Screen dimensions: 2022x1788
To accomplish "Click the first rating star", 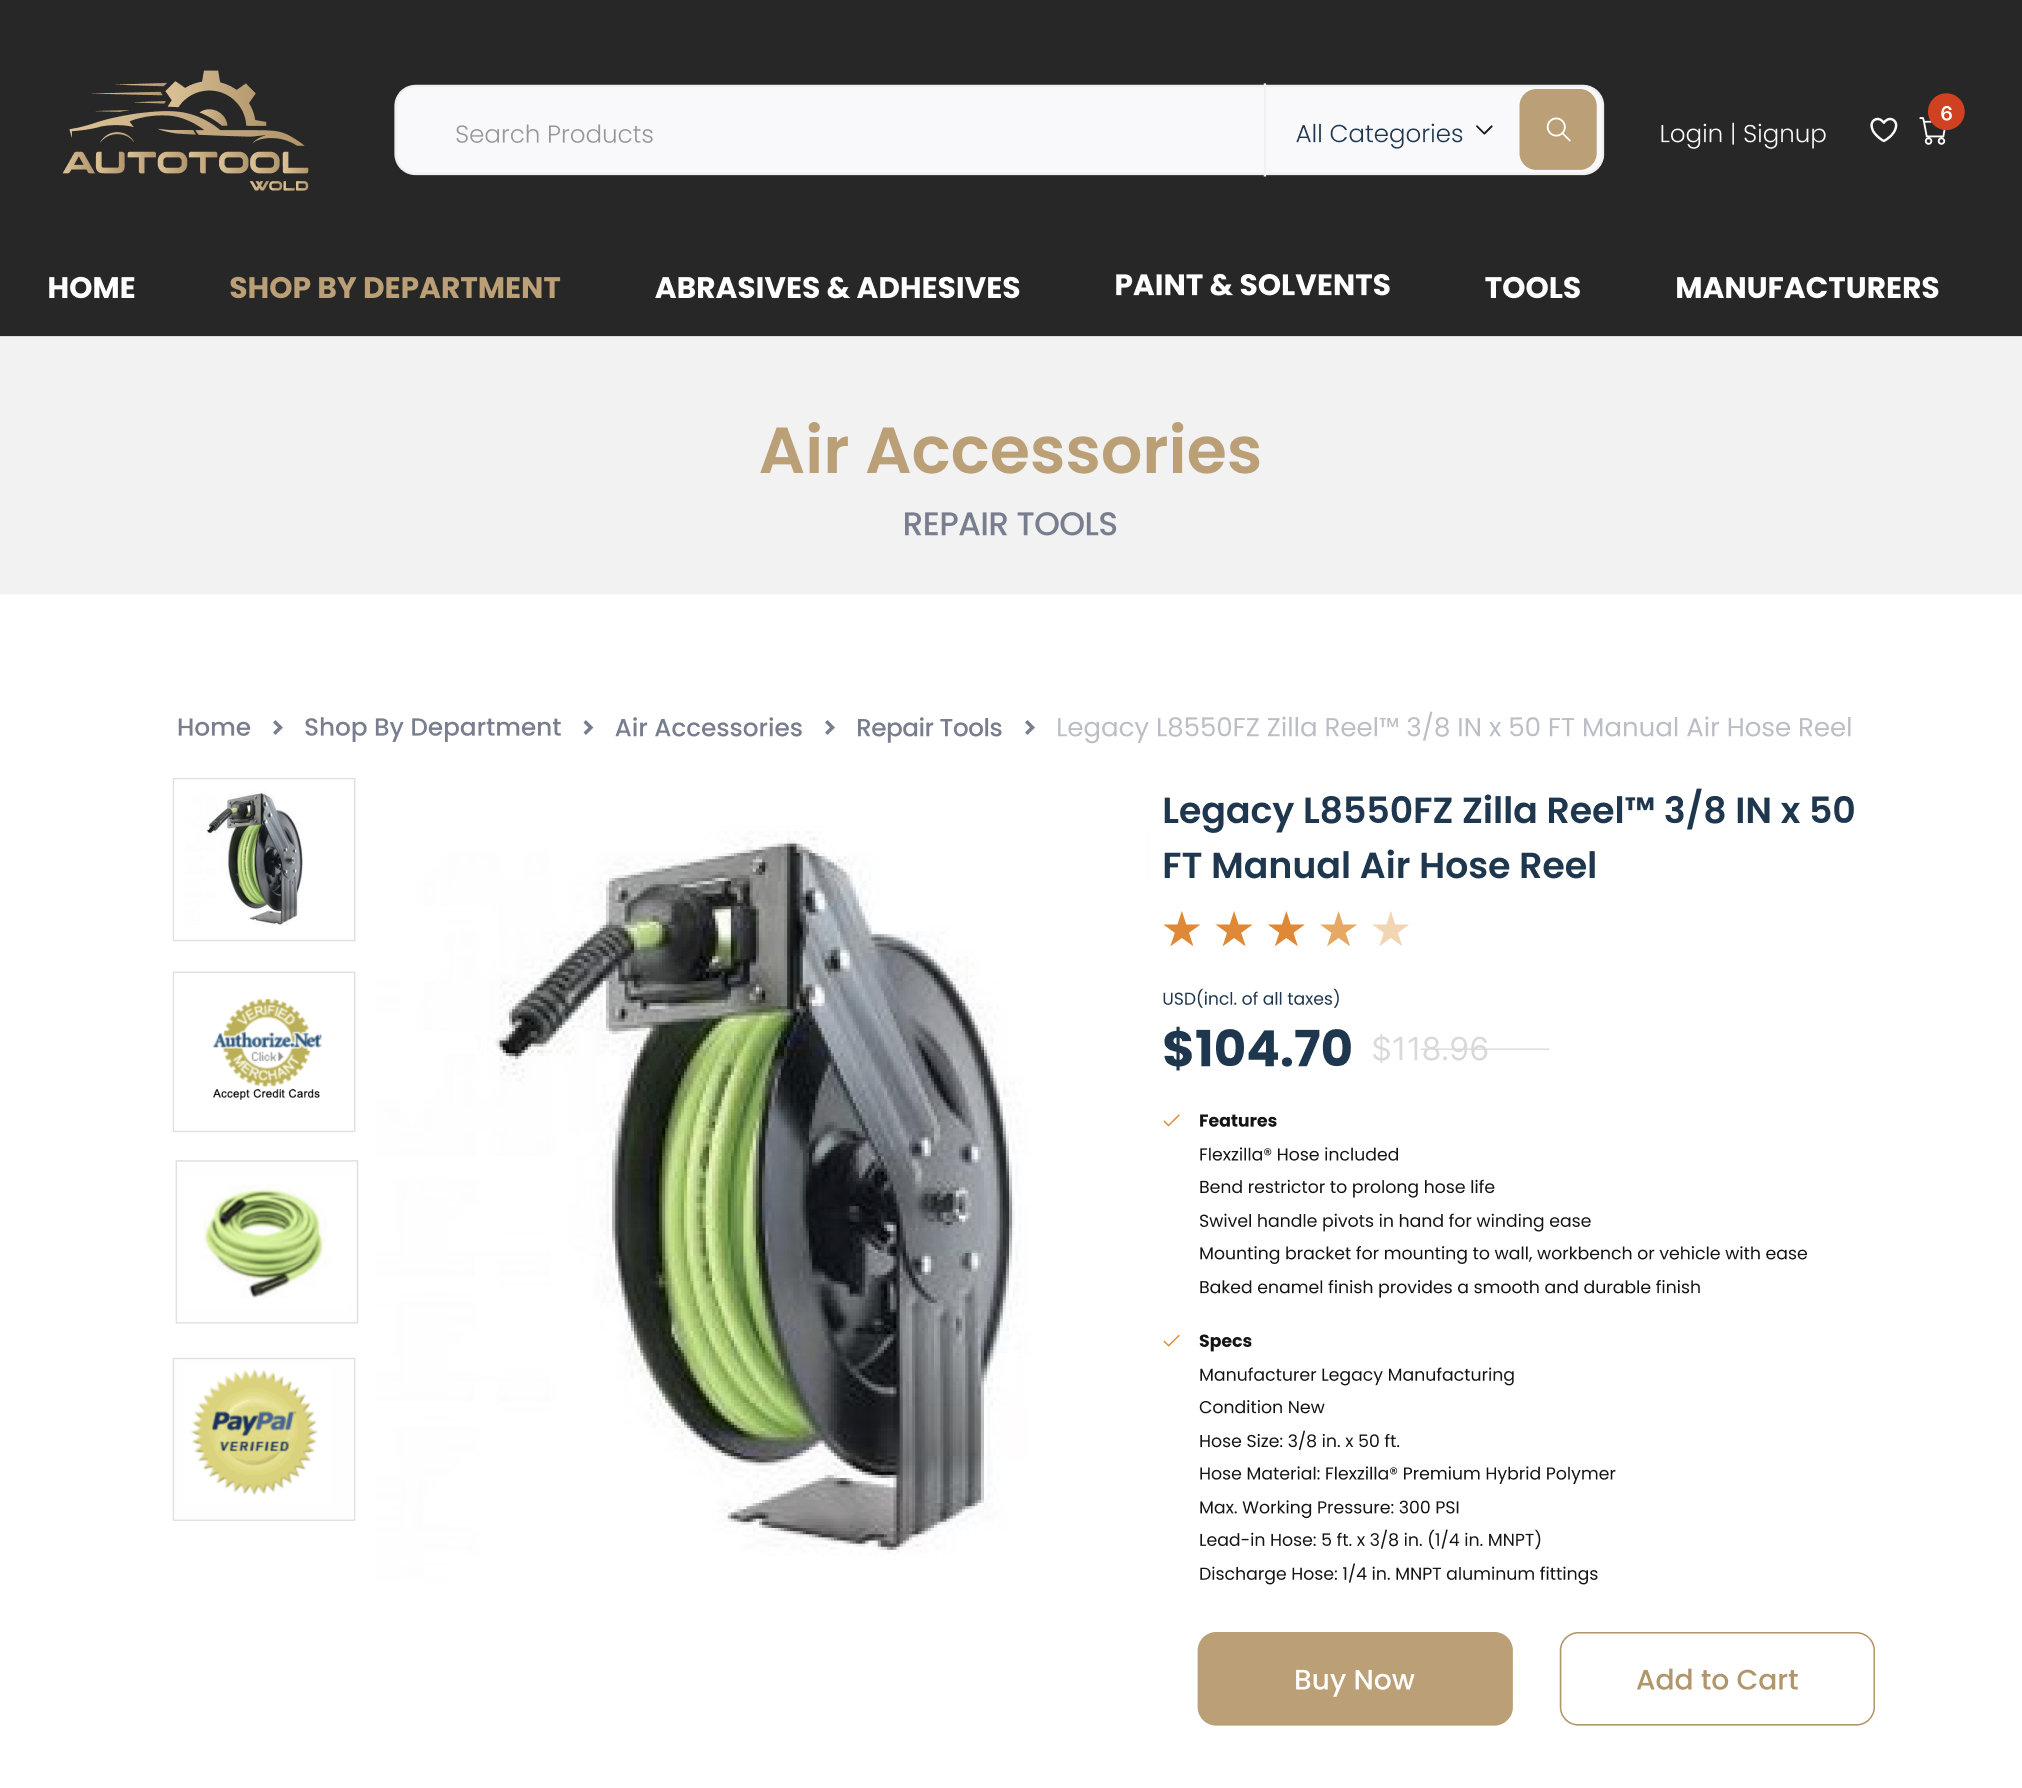I will tap(1182, 930).
